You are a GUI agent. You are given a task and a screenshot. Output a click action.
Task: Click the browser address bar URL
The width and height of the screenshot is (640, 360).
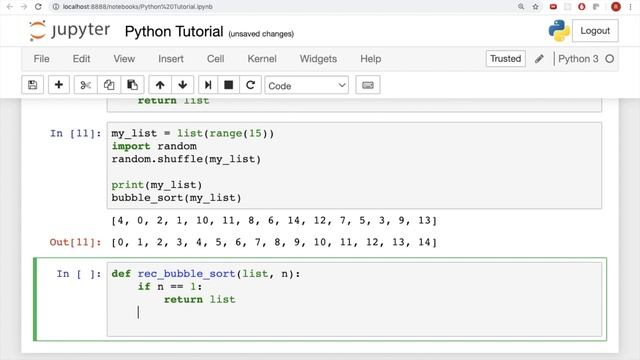(x=138, y=7)
